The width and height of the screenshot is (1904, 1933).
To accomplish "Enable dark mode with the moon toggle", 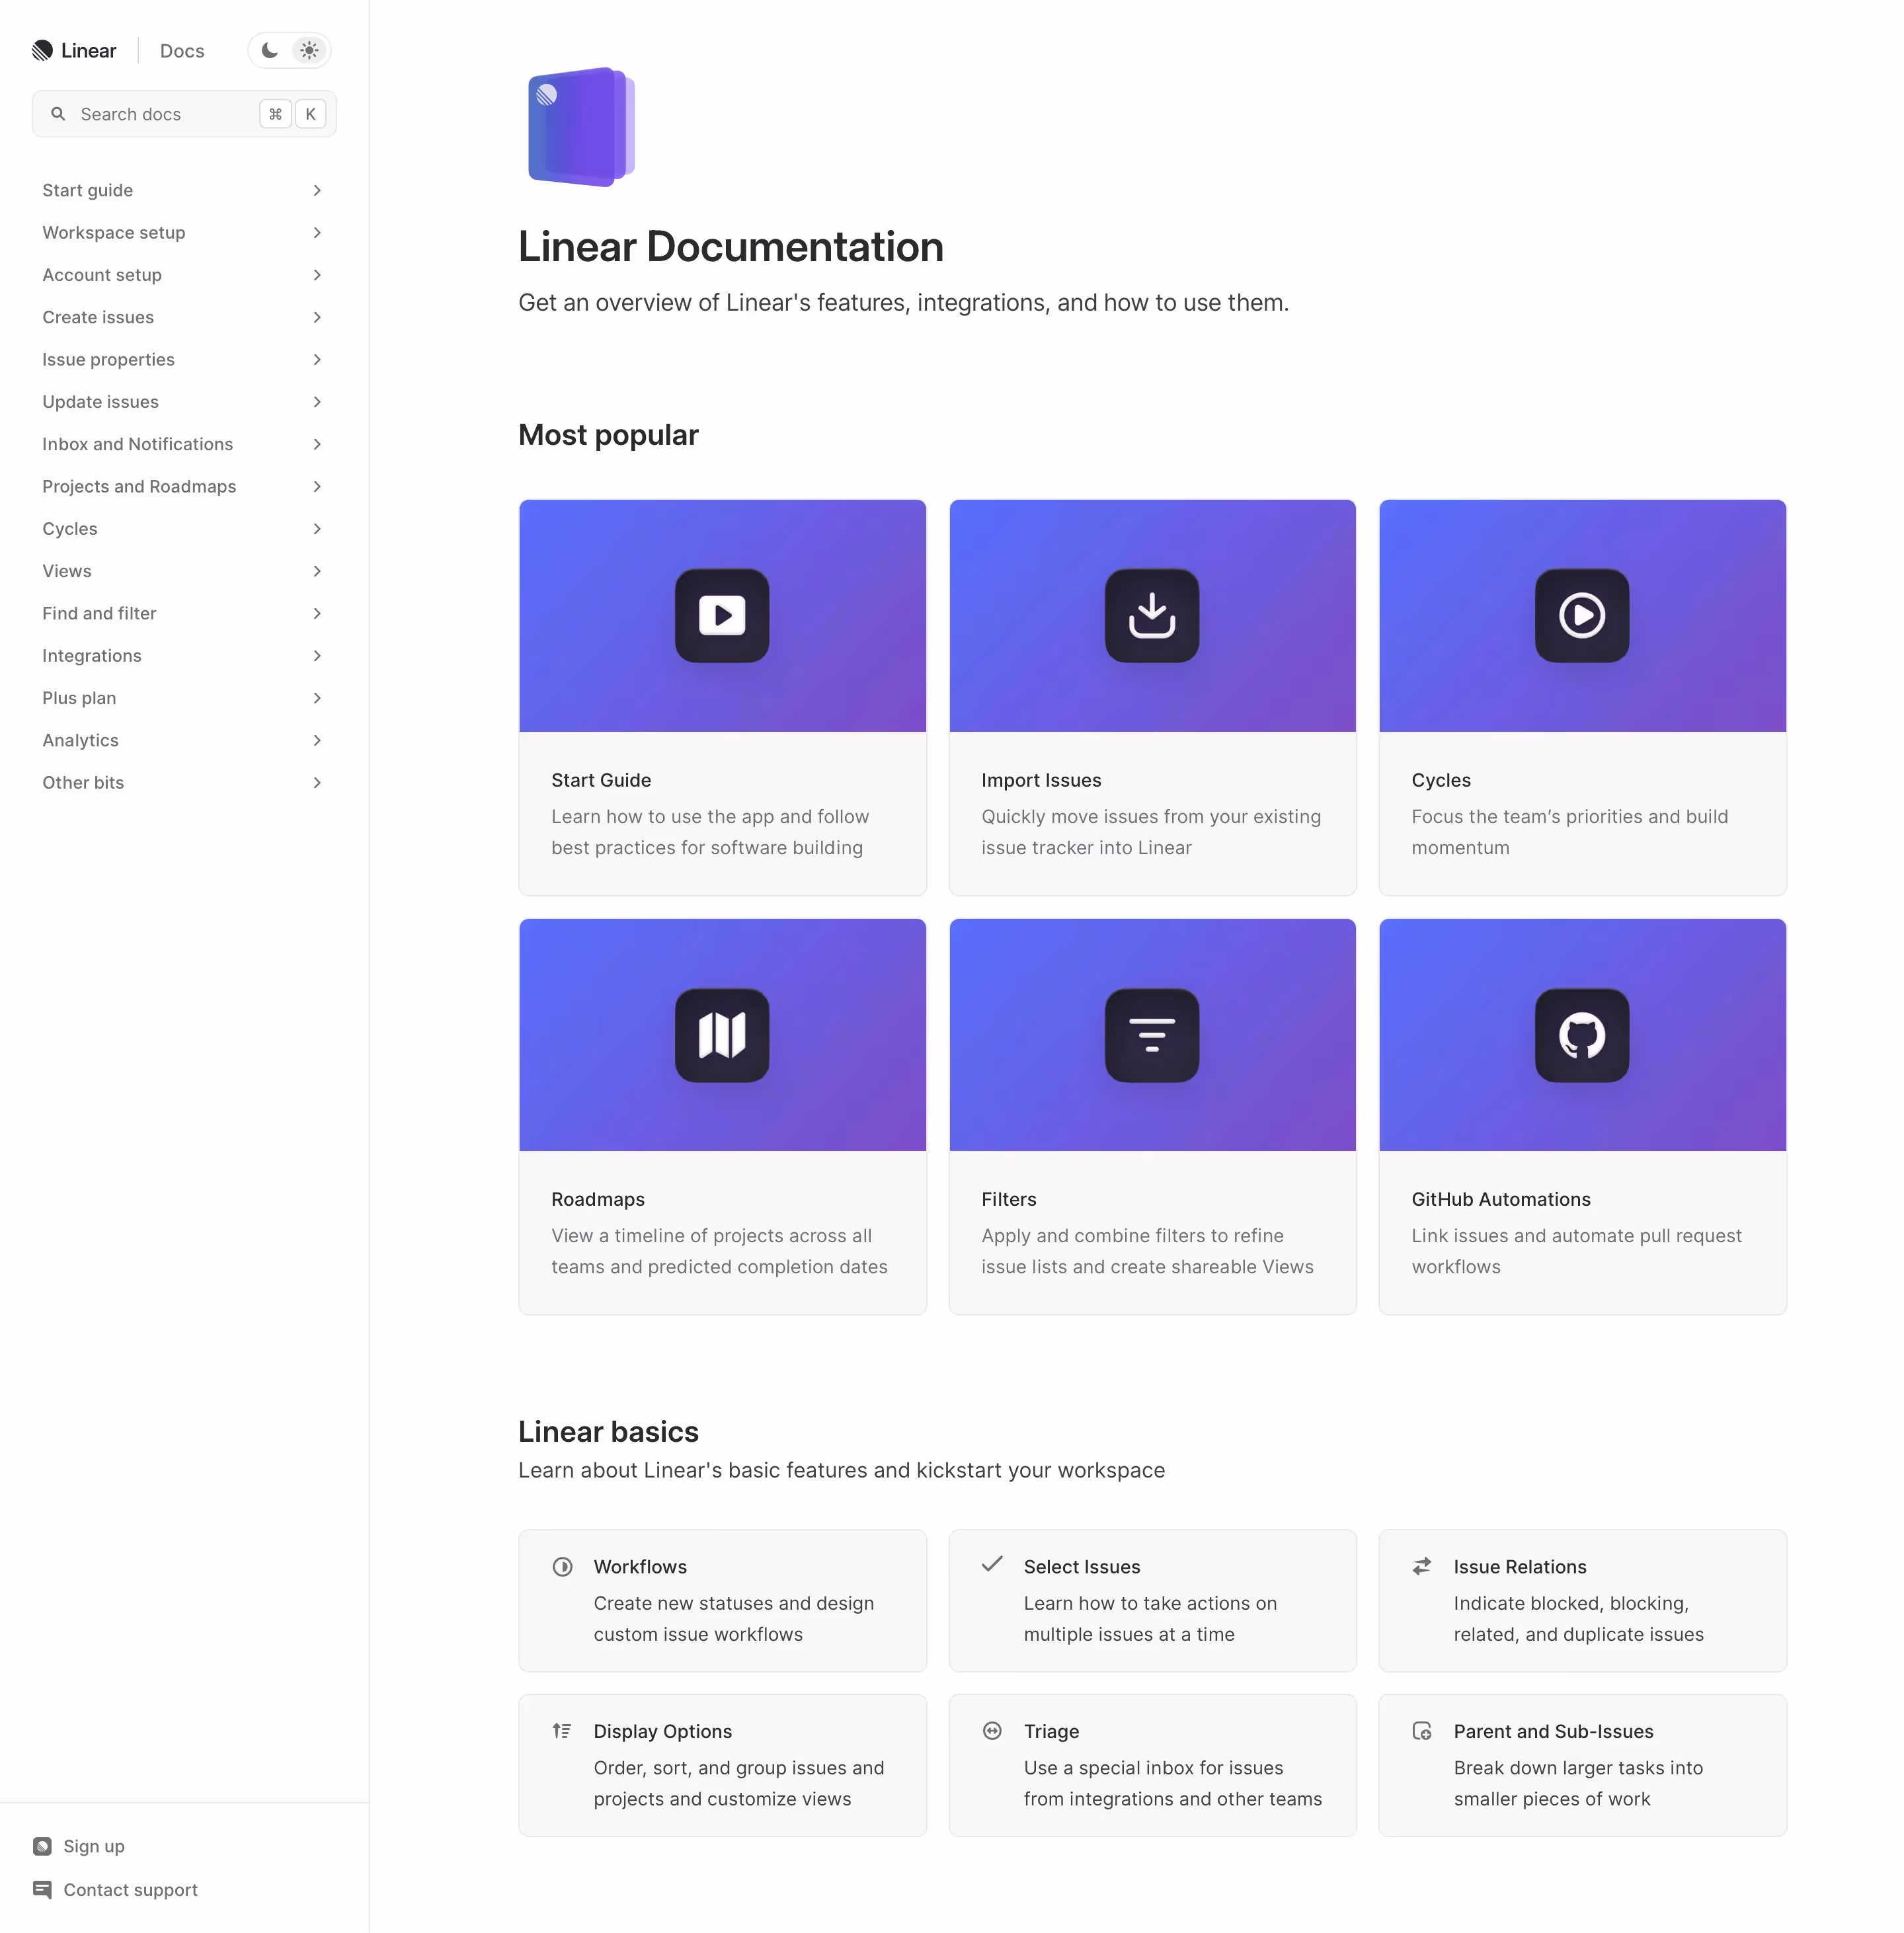I will (268, 49).
